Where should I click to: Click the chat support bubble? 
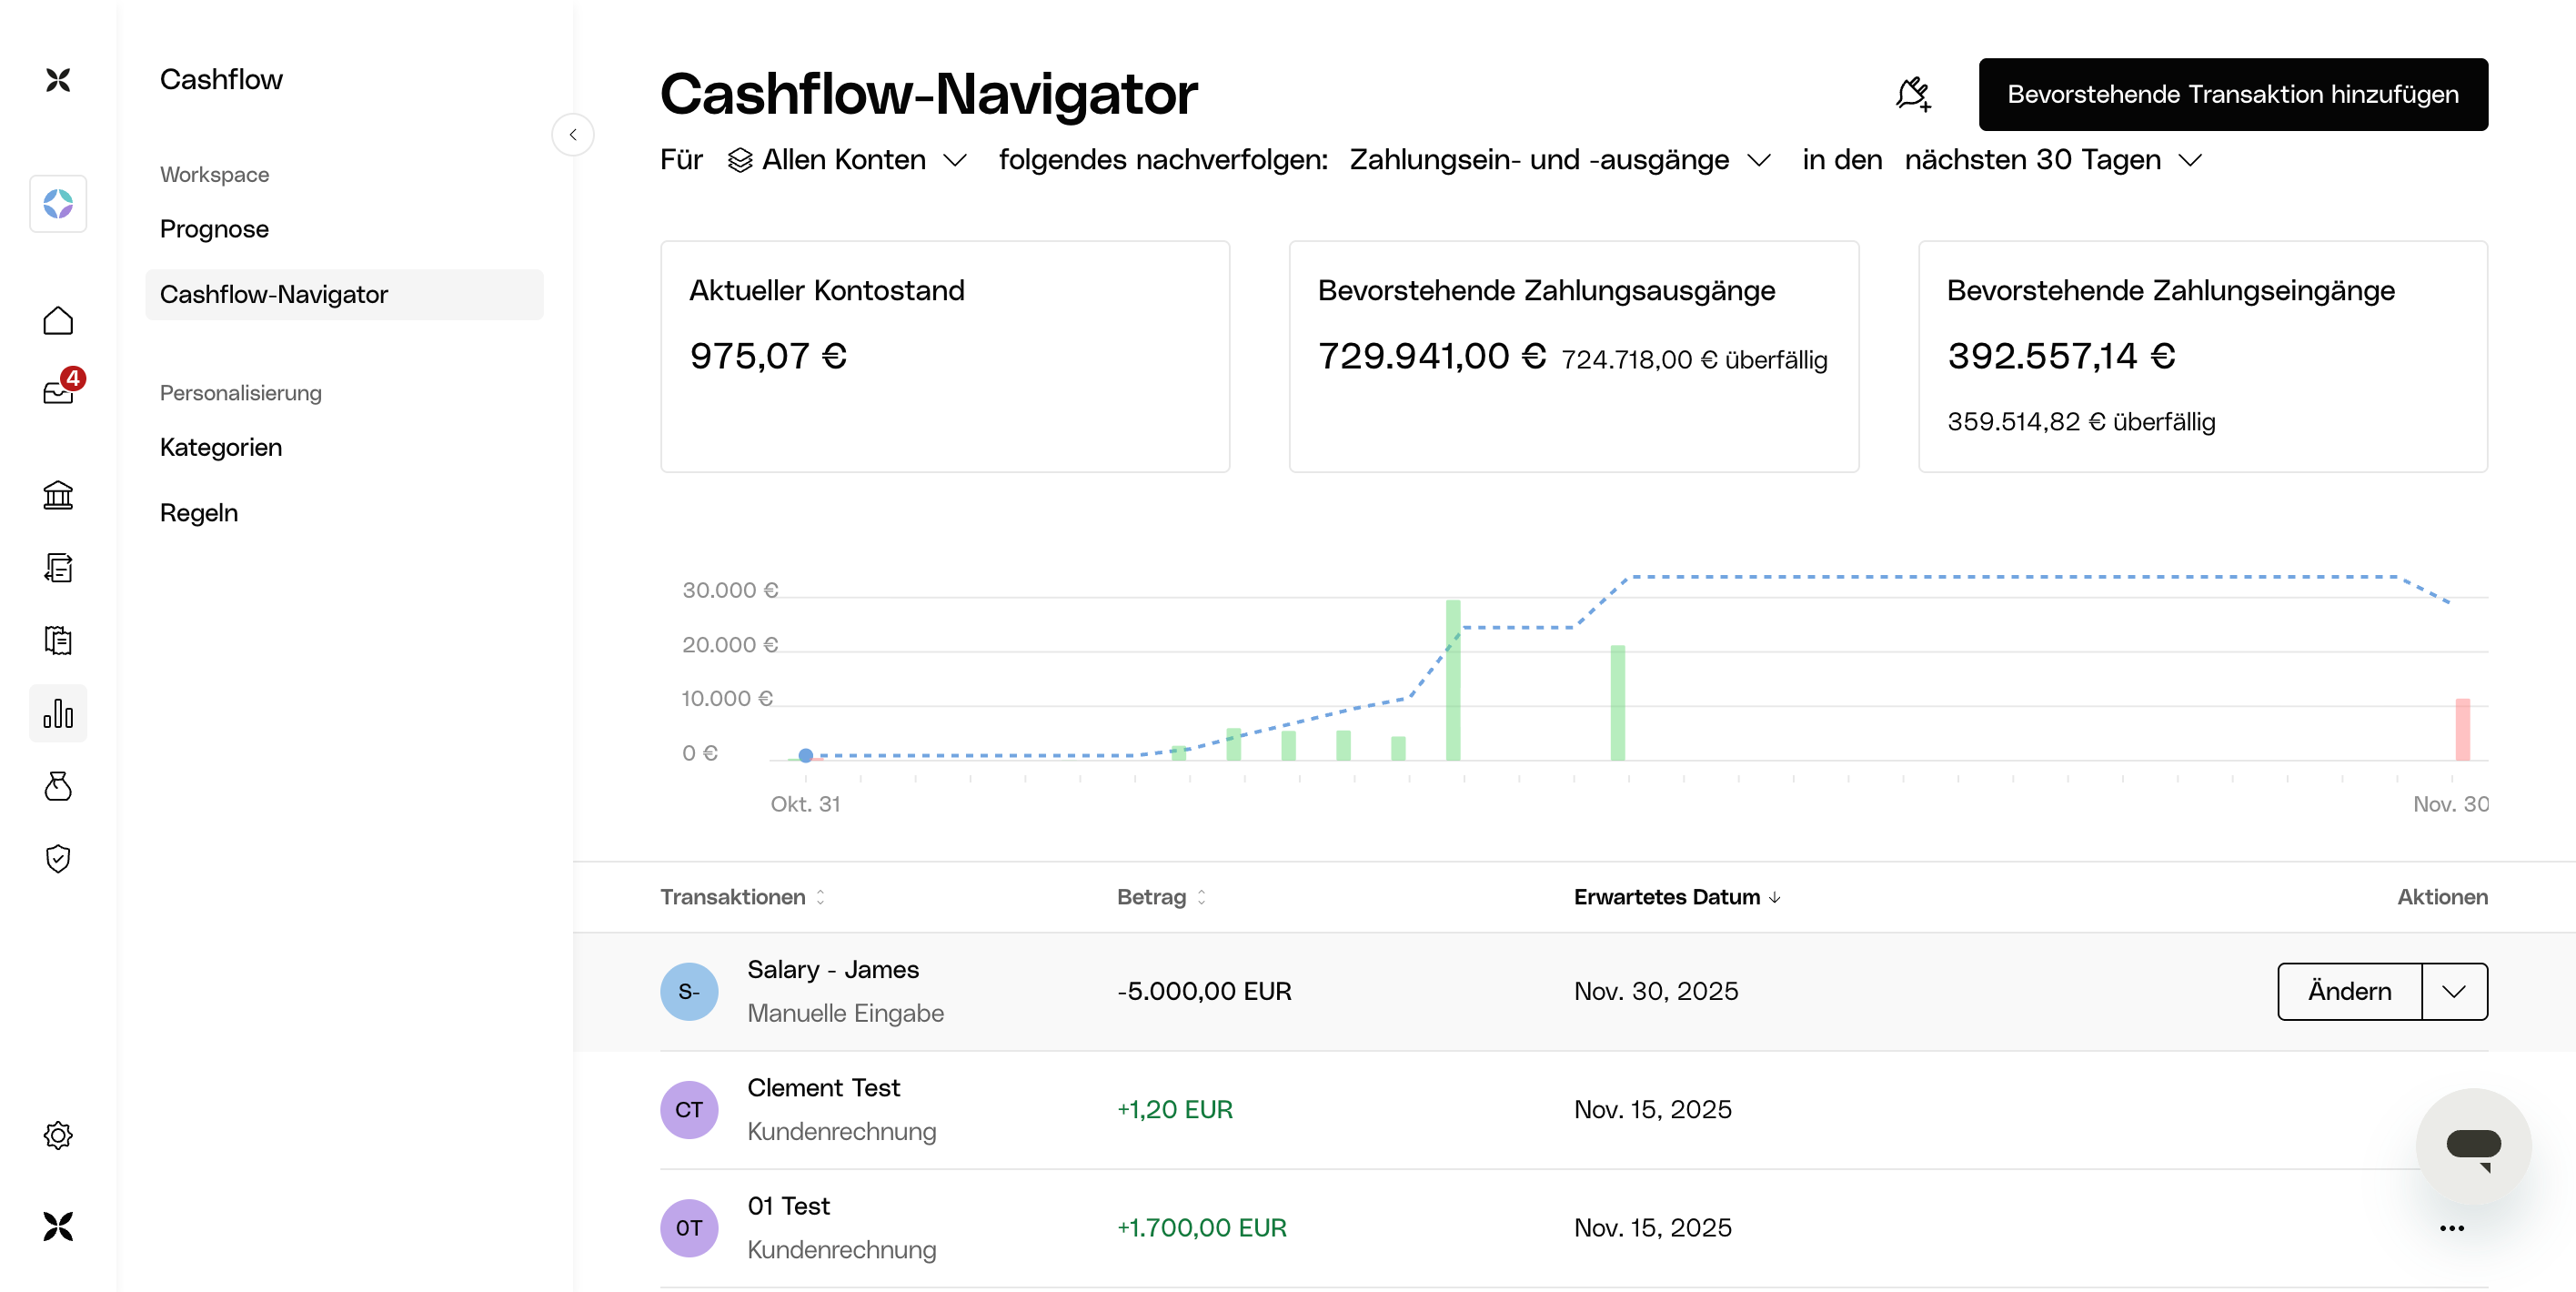click(2473, 1146)
